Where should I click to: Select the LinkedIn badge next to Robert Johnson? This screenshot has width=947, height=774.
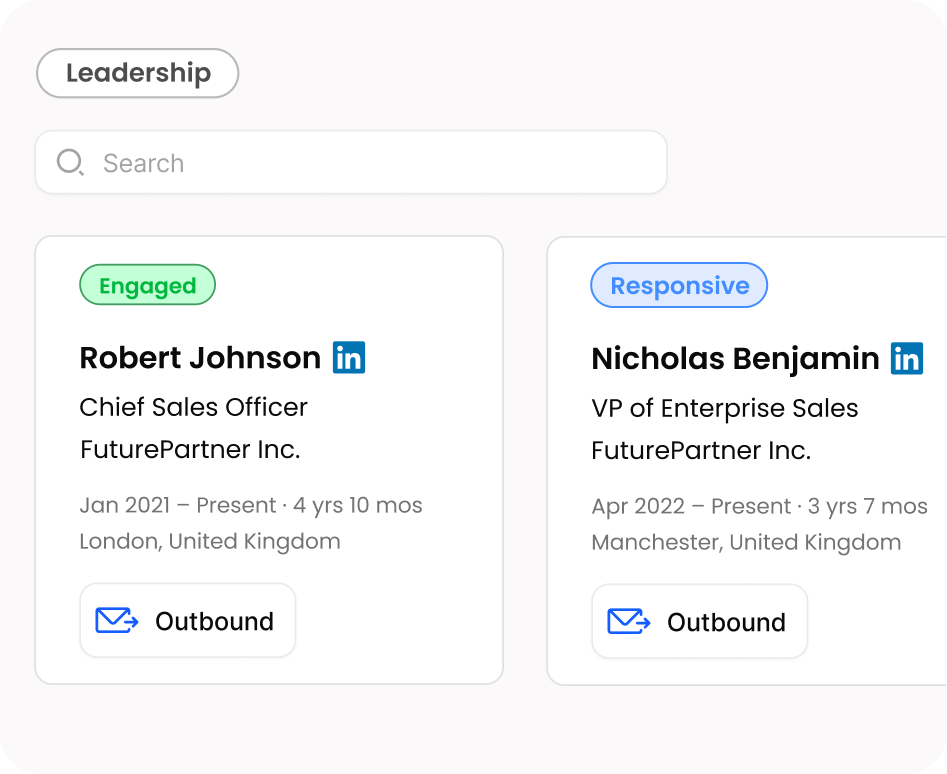[349, 357]
